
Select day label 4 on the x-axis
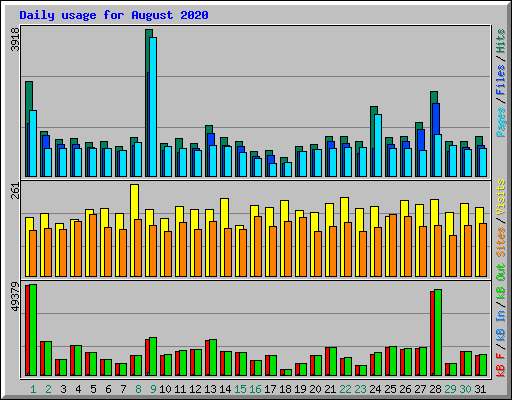coord(78,389)
